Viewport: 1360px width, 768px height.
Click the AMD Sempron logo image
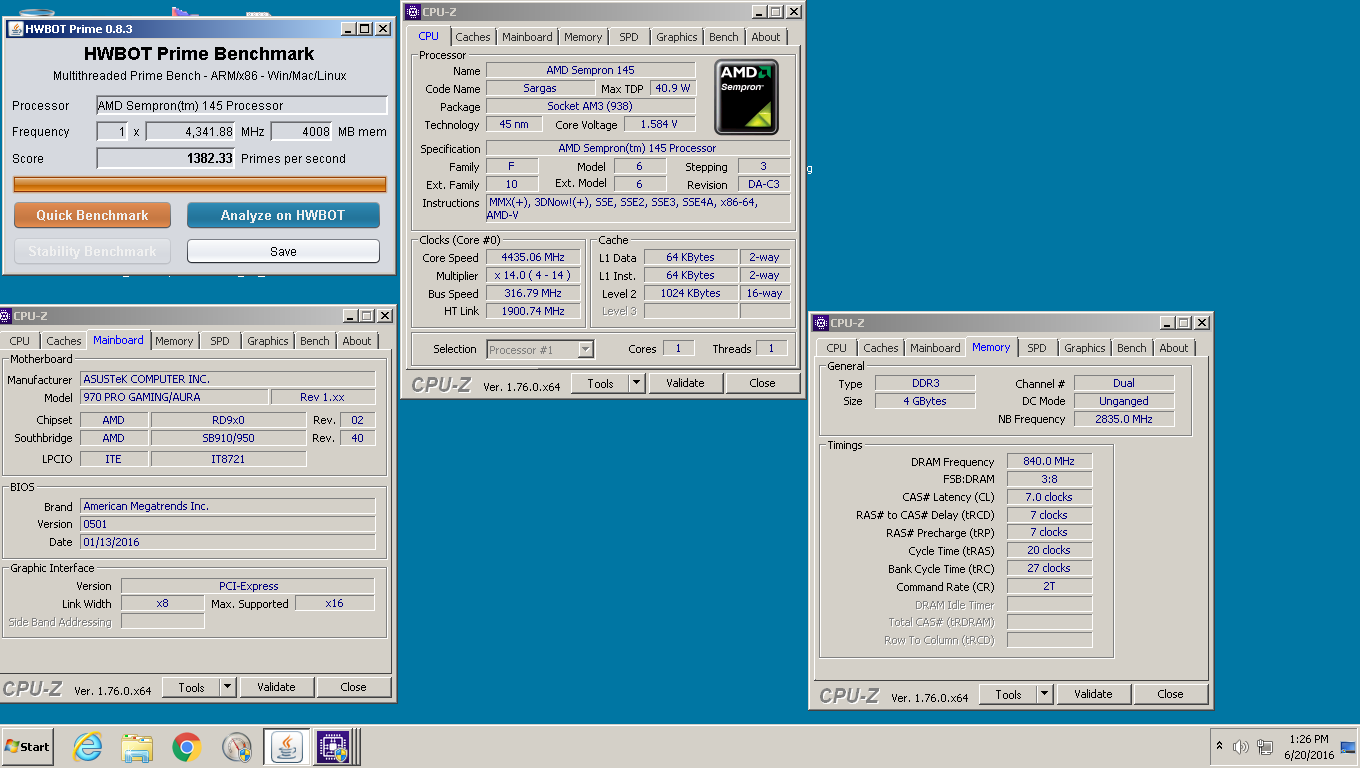(746, 96)
